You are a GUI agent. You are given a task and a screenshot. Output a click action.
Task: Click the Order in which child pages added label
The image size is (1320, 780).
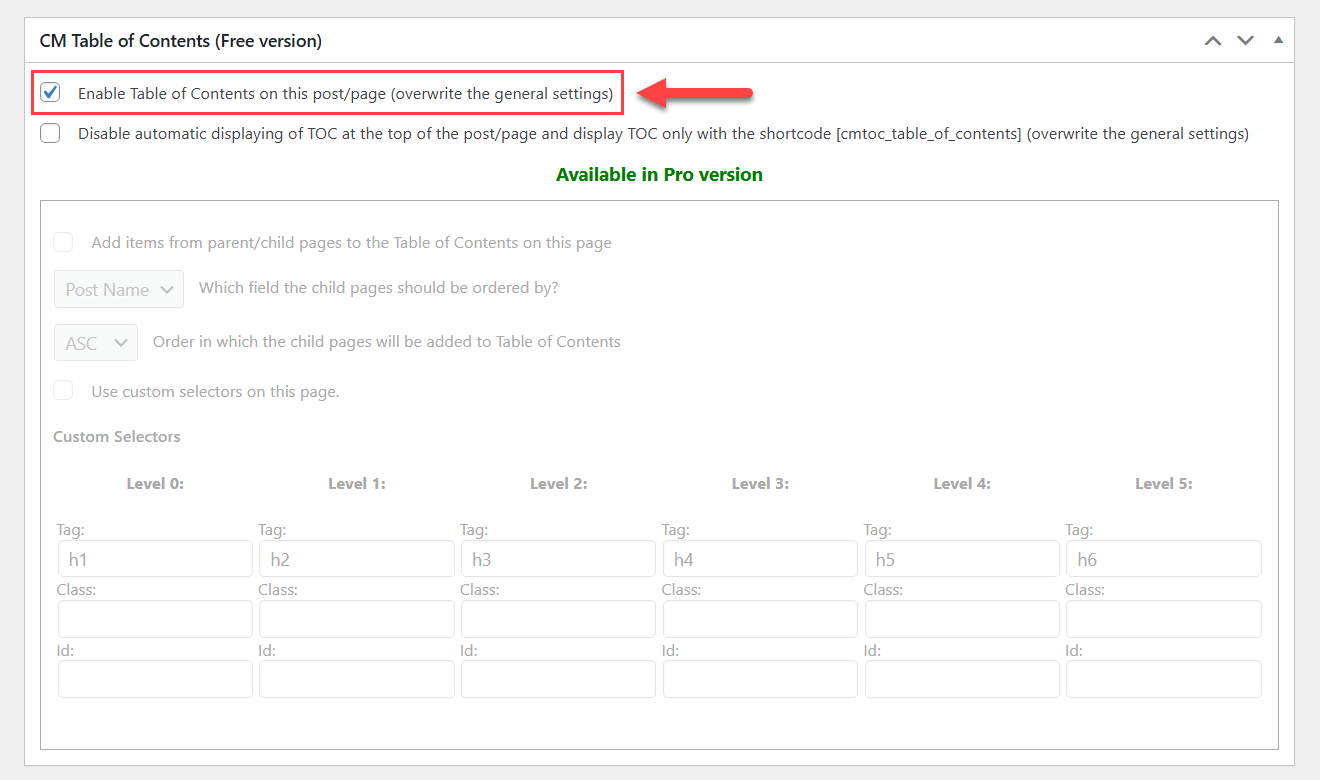pos(387,341)
